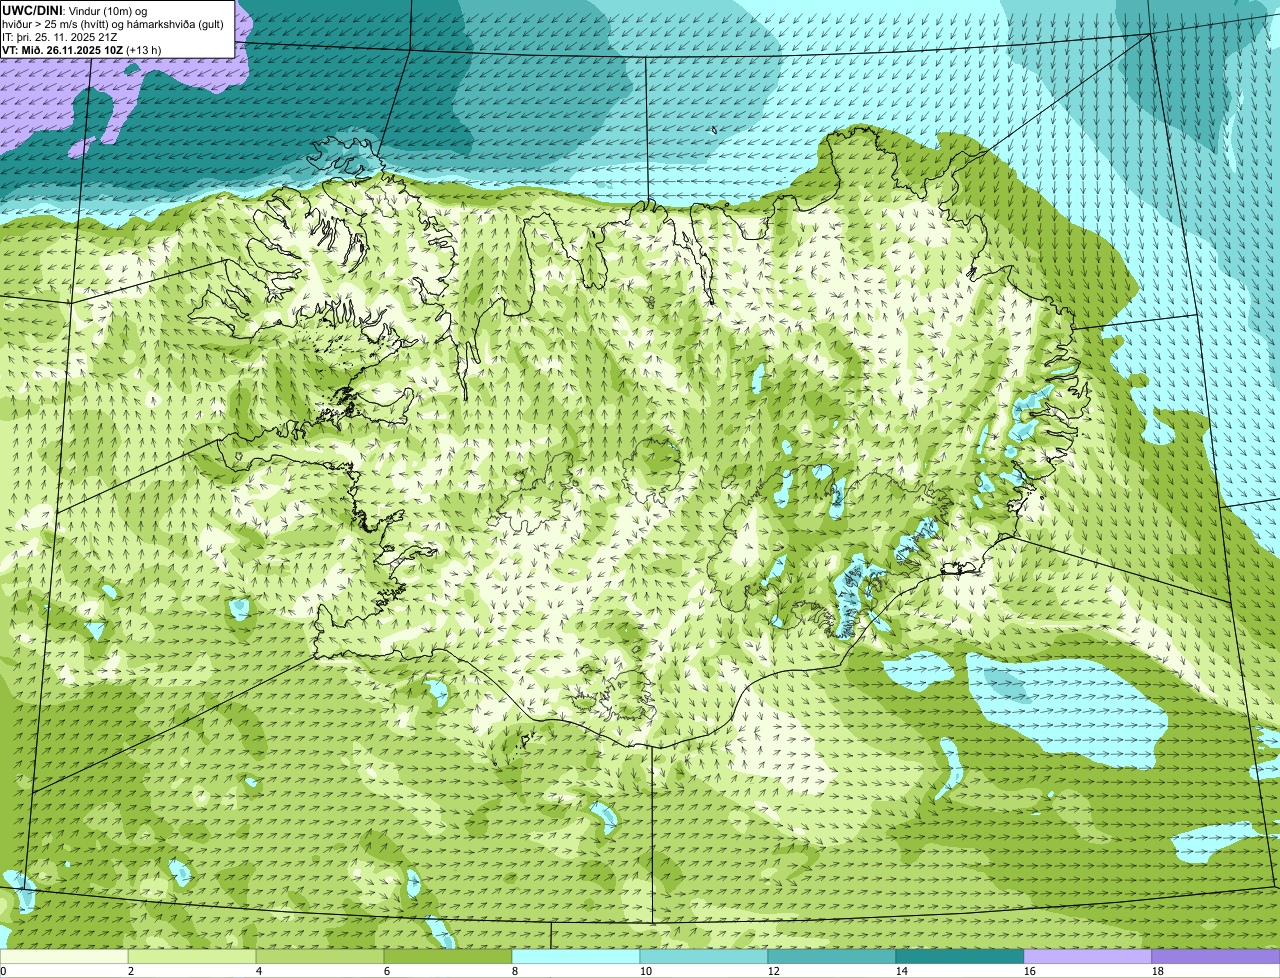Click the light purple 16–18 m/s legend swatch
Image resolution: width=1280 pixels, height=978 pixels.
point(1088,957)
